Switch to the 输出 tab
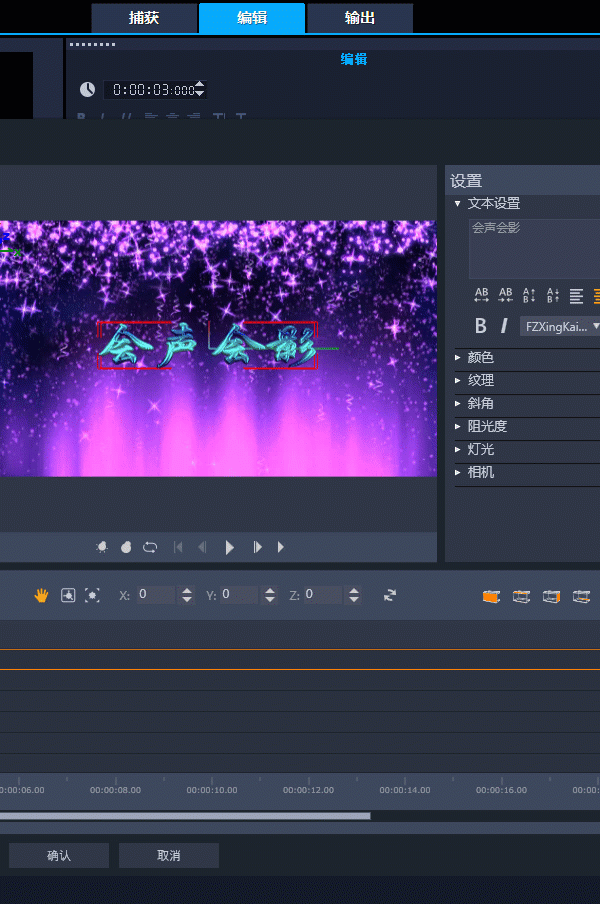Screen dimensions: 600x904 360,18
